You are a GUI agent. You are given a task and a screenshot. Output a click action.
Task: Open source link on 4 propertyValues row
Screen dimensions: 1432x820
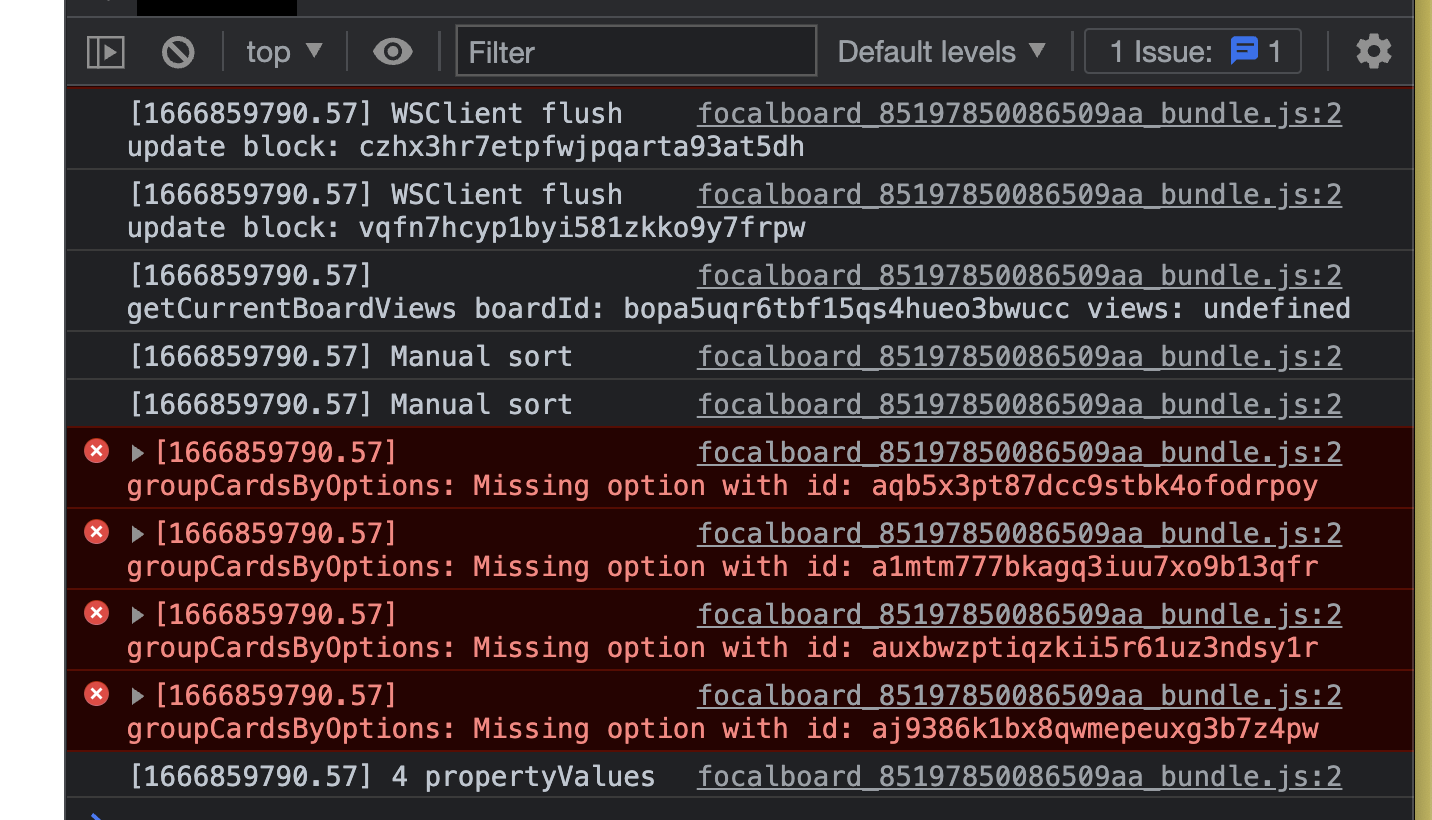coord(1019,776)
